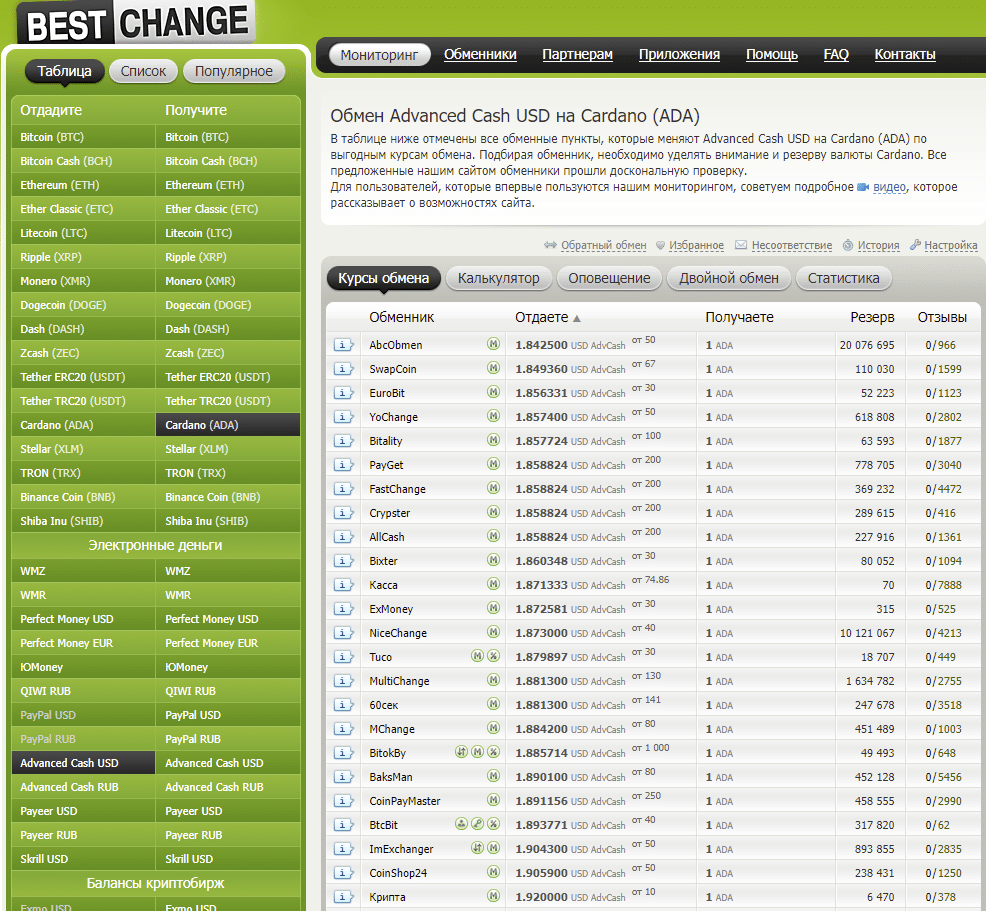986x911 pixels.
Task: Open info icon for AbcObmen exchanger
Action: point(343,345)
